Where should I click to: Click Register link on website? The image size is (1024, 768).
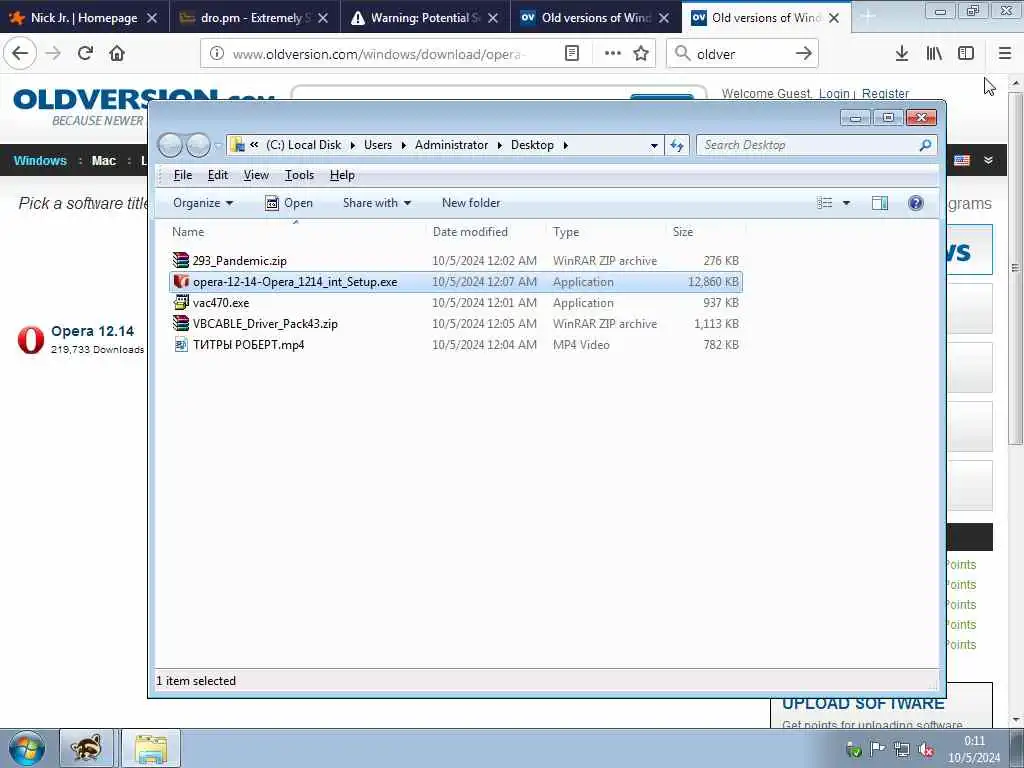[x=885, y=93]
